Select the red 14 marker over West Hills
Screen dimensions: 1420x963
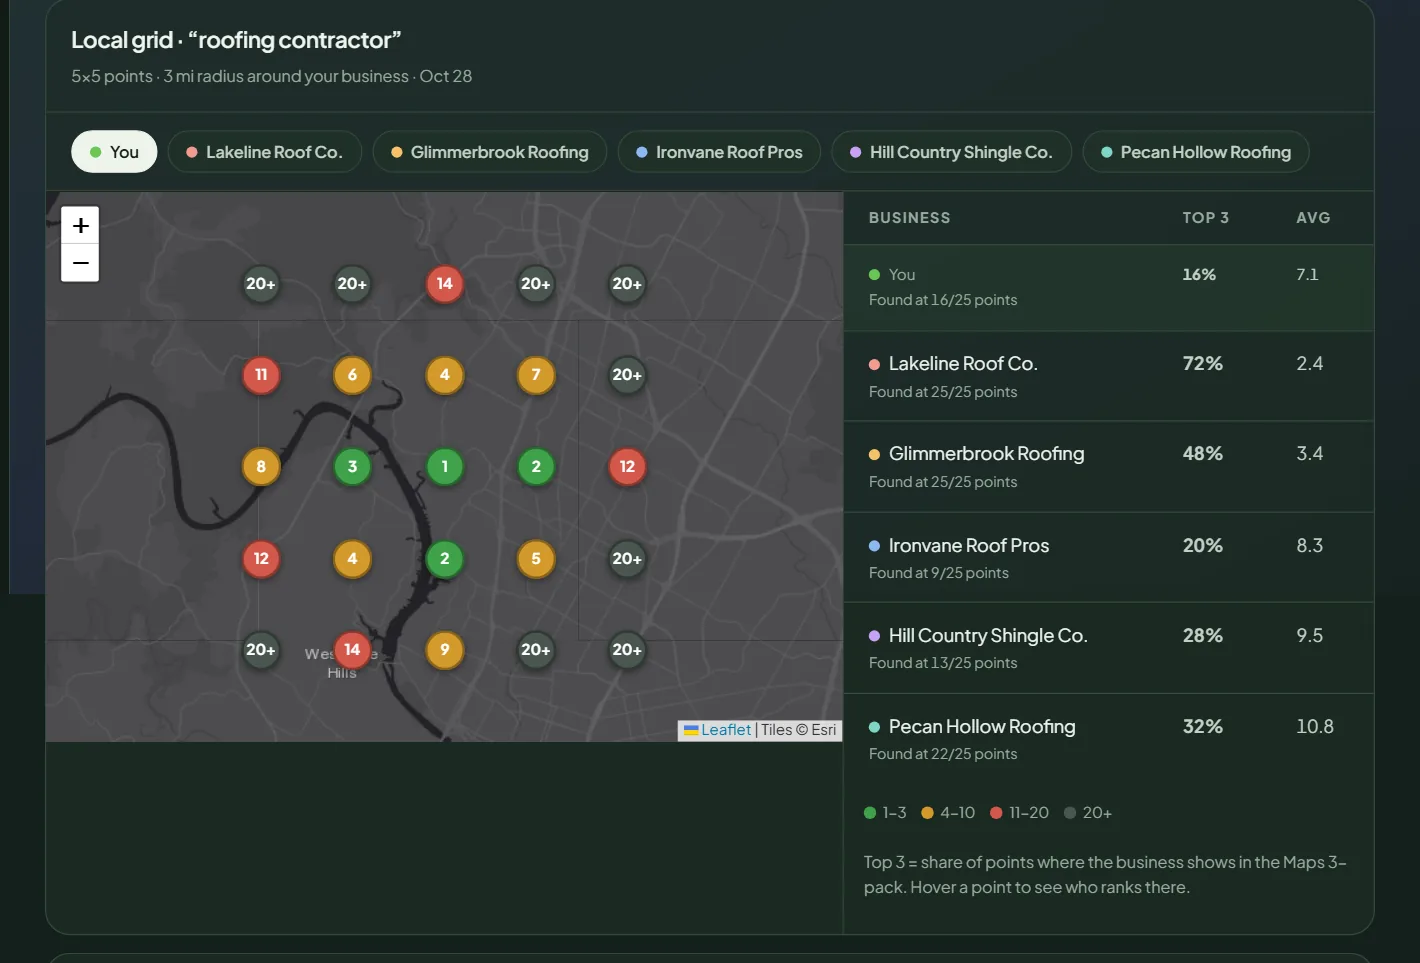tap(352, 650)
